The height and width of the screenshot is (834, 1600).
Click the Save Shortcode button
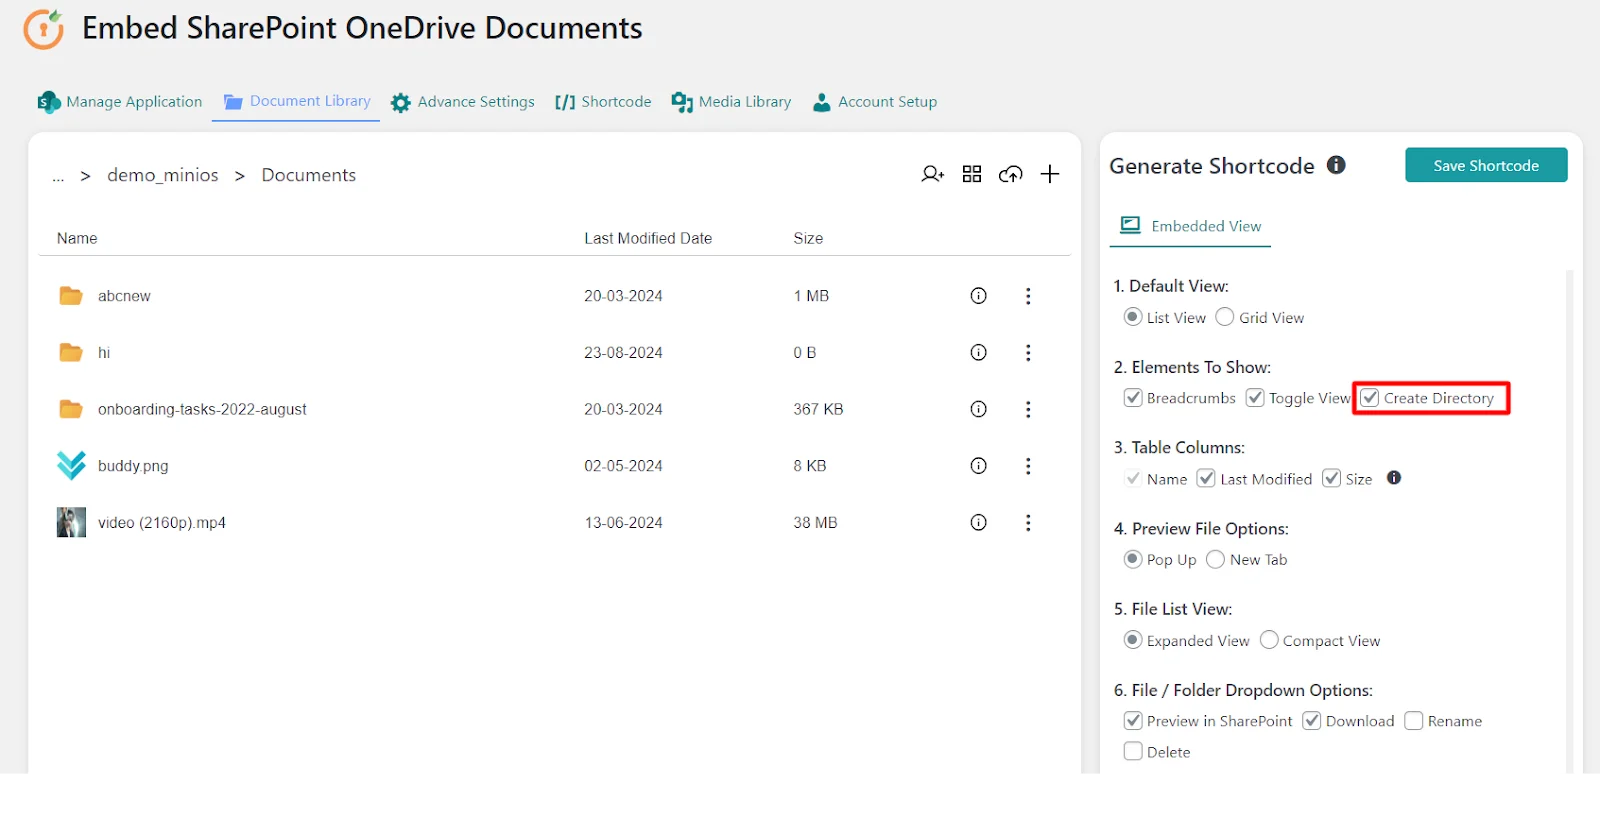[1486, 165]
